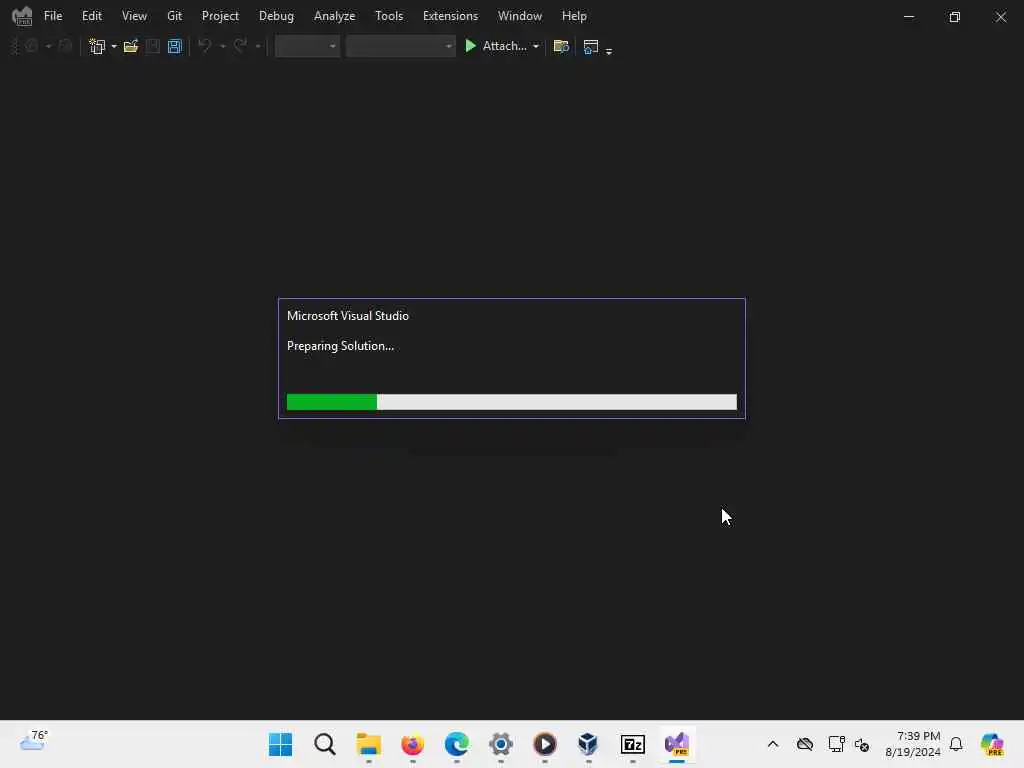Click the Preparing Solution progress bar
The image size is (1024, 768).
coord(511,402)
